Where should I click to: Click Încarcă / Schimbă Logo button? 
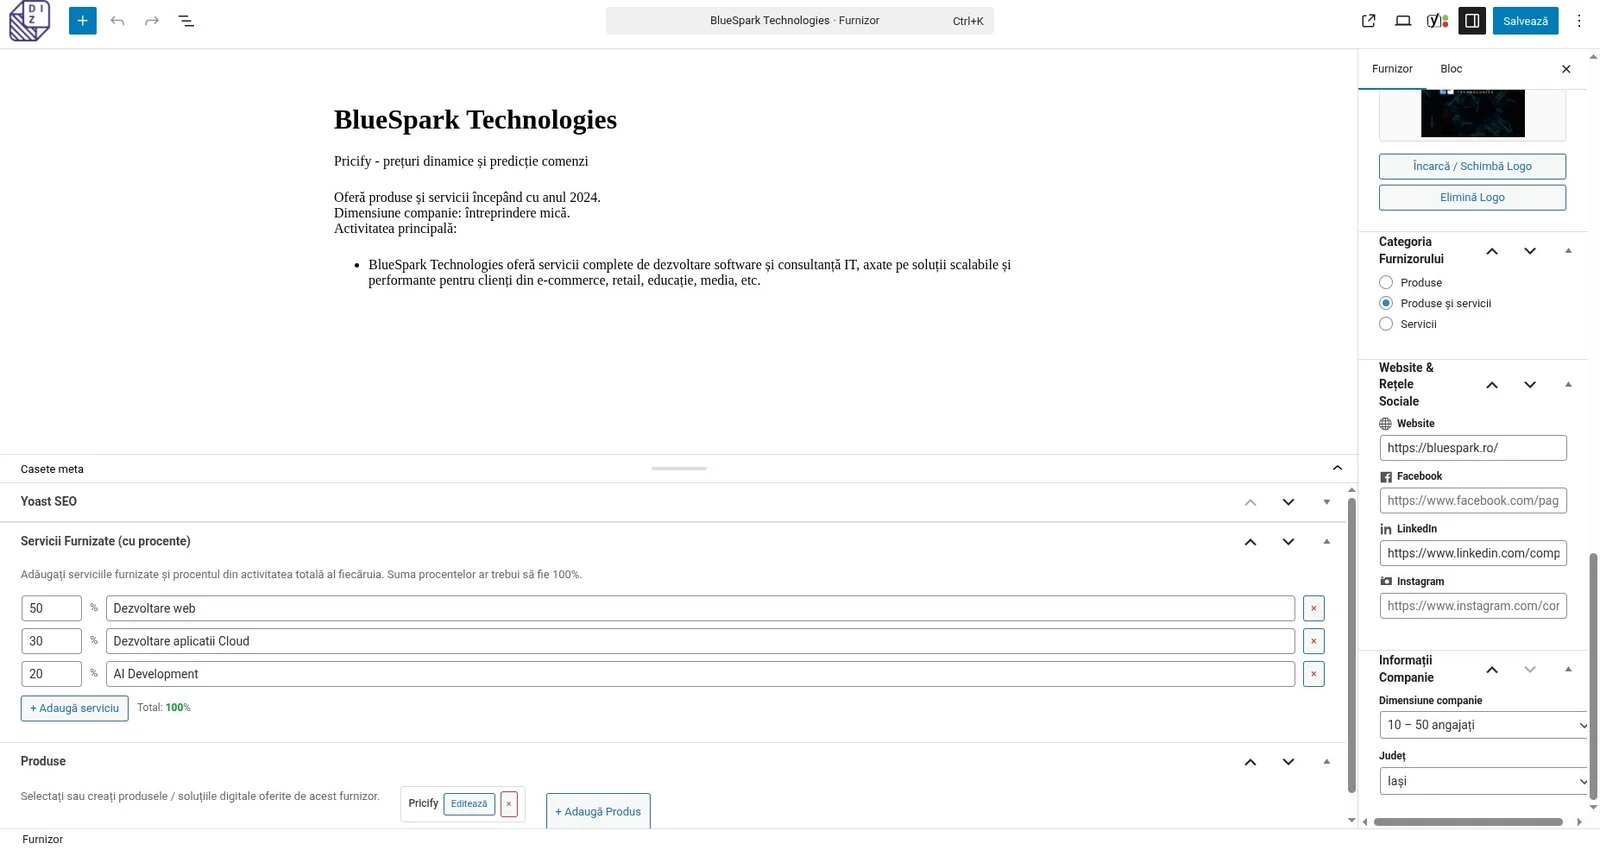tap(1472, 166)
